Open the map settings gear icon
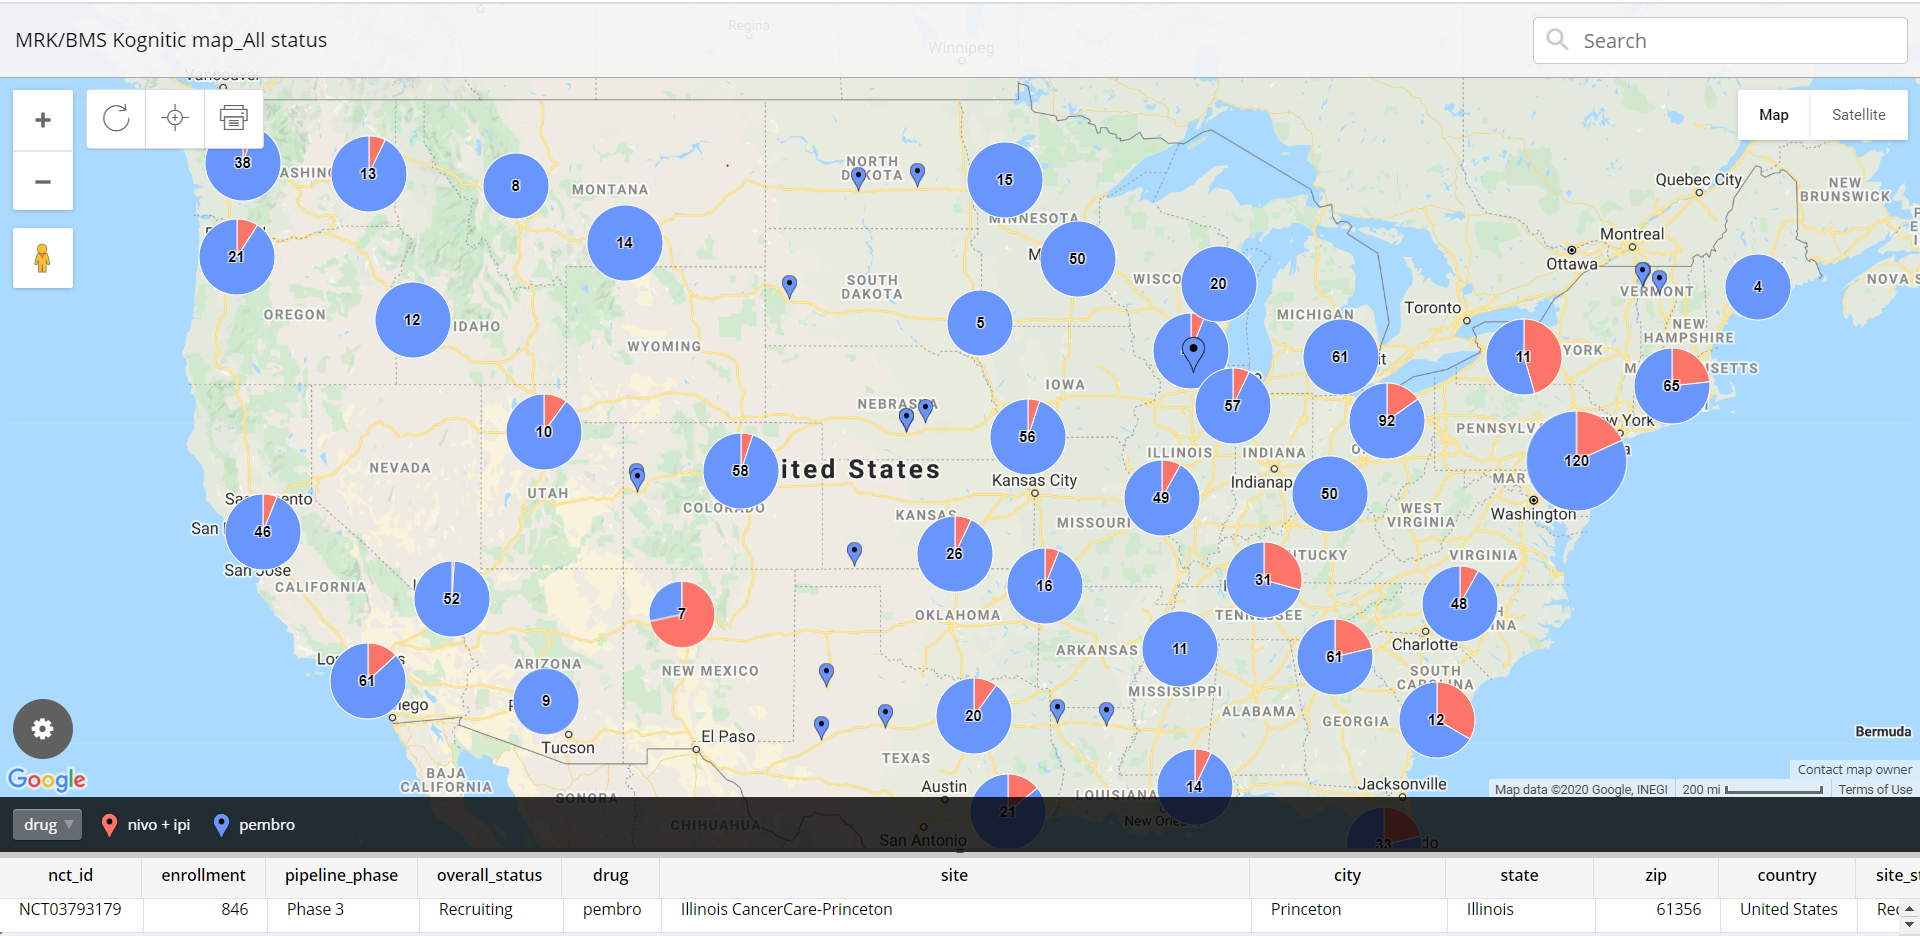 pos(42,728)
